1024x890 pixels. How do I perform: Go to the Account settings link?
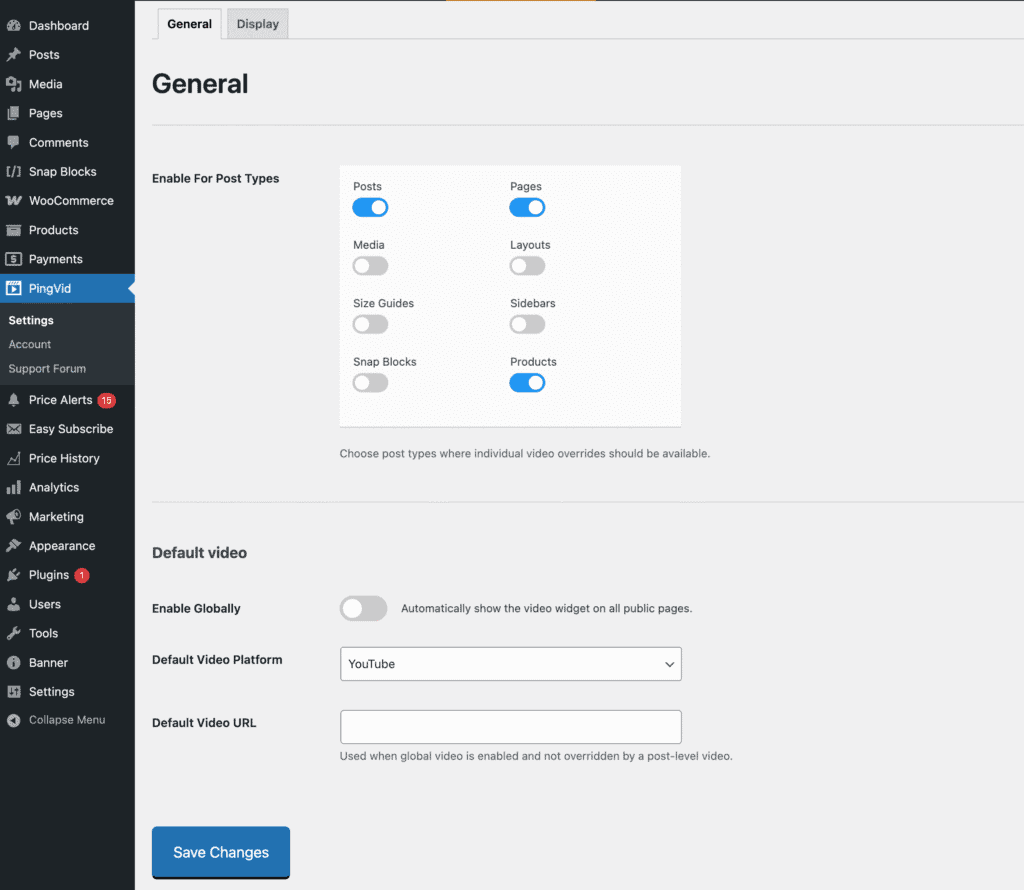30,344
